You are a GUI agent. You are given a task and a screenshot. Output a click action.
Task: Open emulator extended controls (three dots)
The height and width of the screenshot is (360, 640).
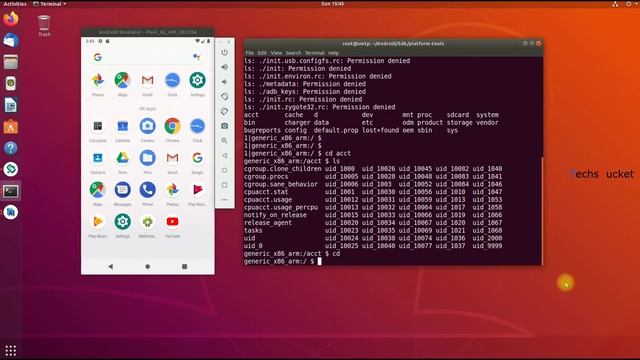(x=224, y=200)
